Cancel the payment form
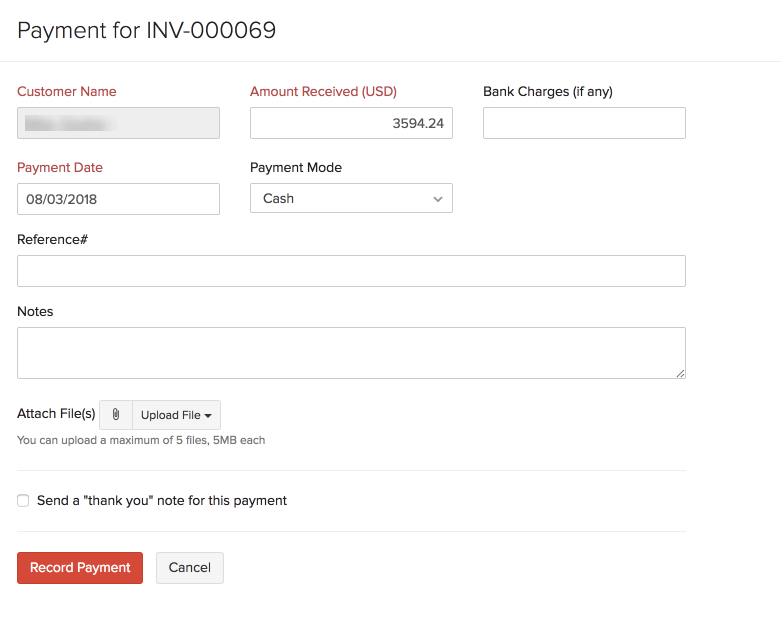 pyautogui.click(x=189, y=568)
